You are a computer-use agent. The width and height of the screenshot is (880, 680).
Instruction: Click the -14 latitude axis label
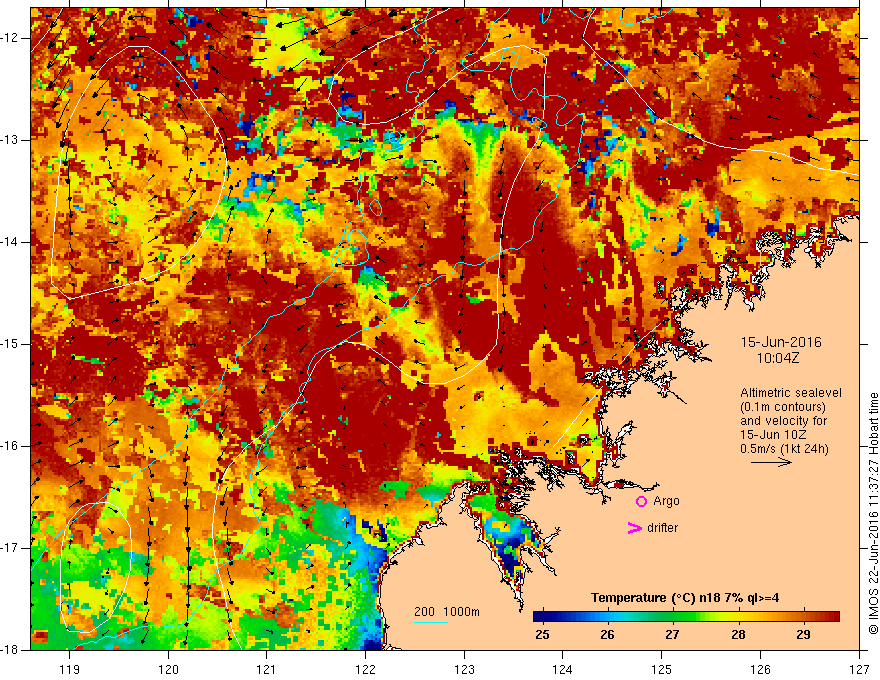(10, 242)
